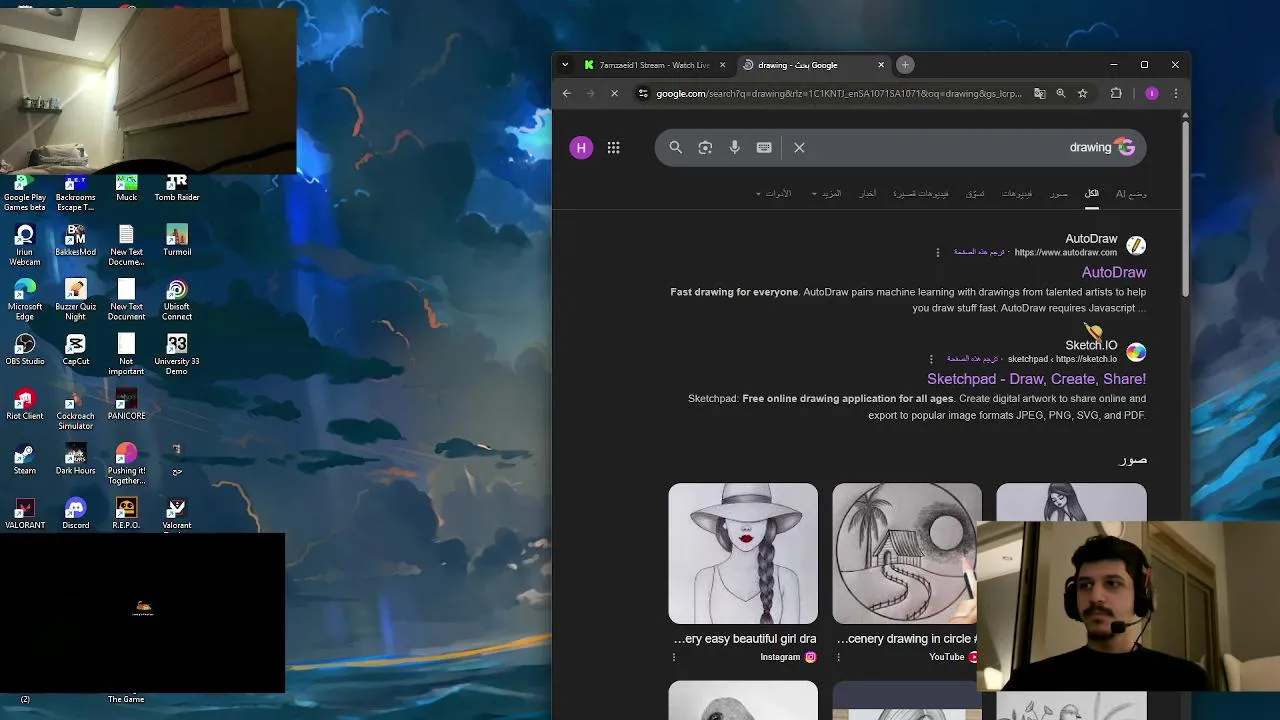Select PANICORE desktop icon

[x=126, y=405]
